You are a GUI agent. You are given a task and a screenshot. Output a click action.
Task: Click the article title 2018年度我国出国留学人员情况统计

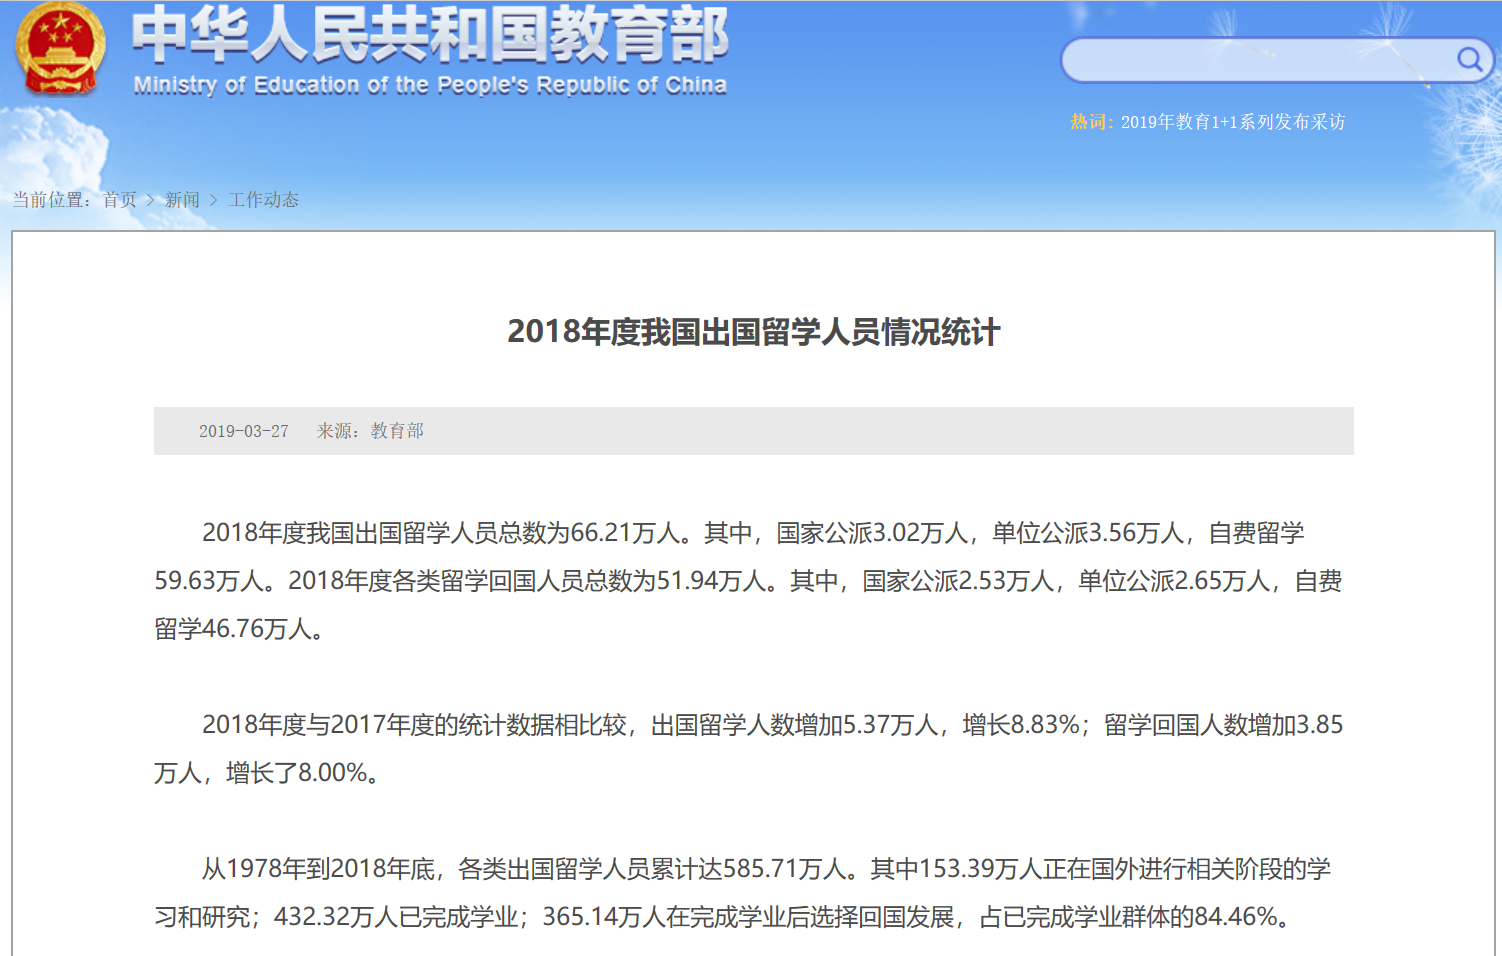click(753, 332)
